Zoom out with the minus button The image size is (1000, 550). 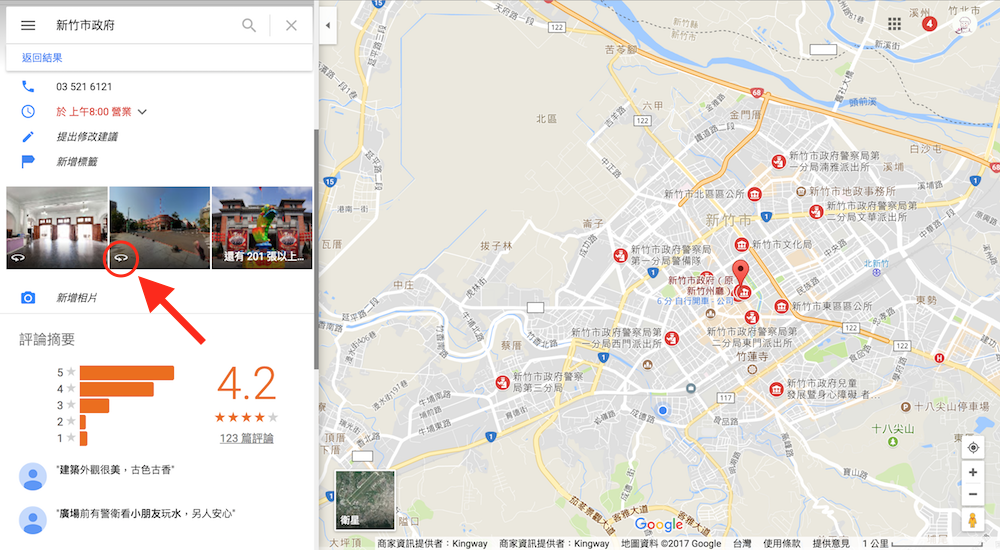[973, 494]
